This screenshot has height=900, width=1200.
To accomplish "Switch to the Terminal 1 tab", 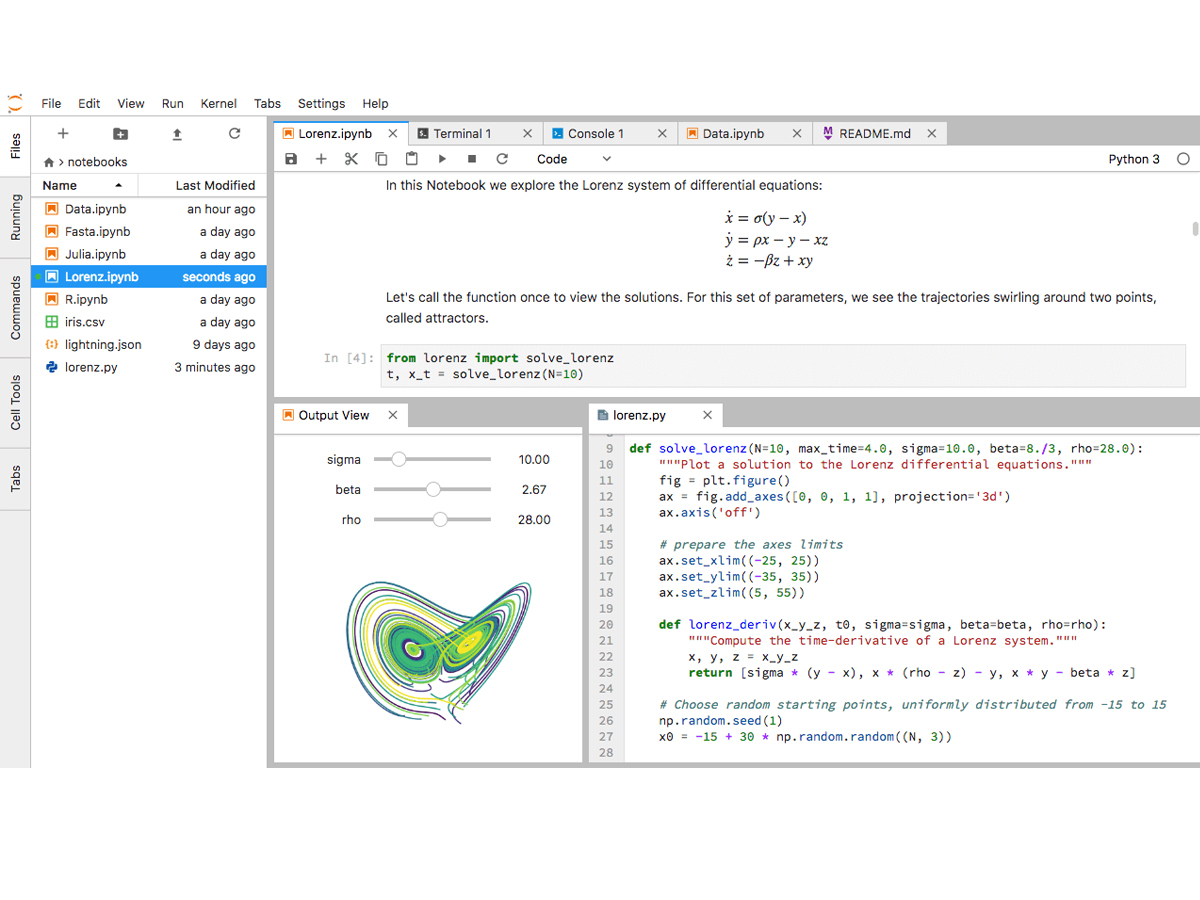I will [462, 133].
